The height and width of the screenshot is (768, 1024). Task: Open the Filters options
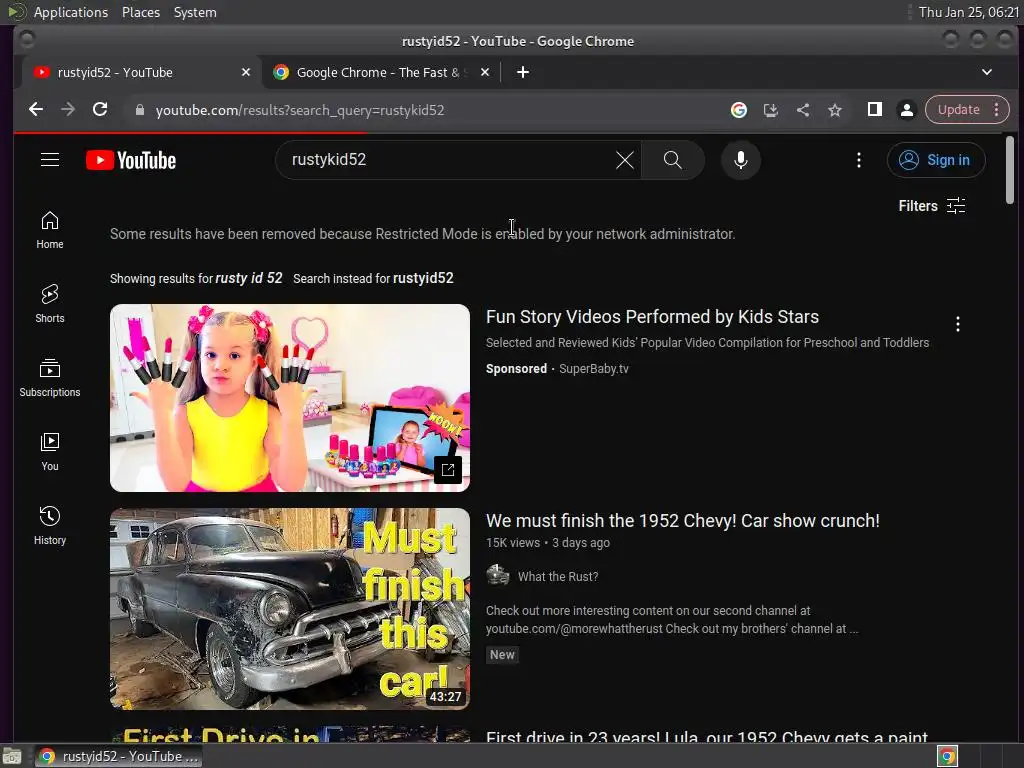click(x=932, y=206)
